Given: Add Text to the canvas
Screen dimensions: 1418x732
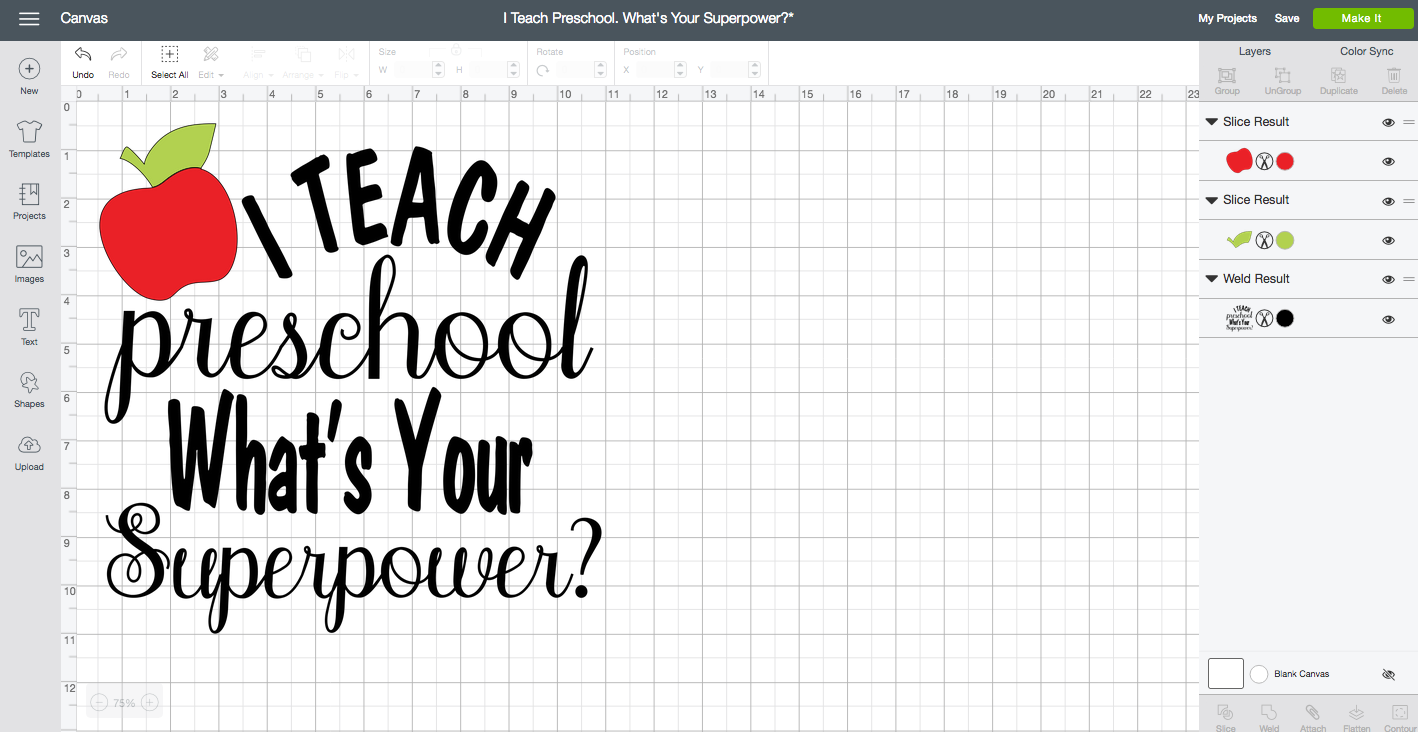Looking at the screenshot, I should [29, 327].
